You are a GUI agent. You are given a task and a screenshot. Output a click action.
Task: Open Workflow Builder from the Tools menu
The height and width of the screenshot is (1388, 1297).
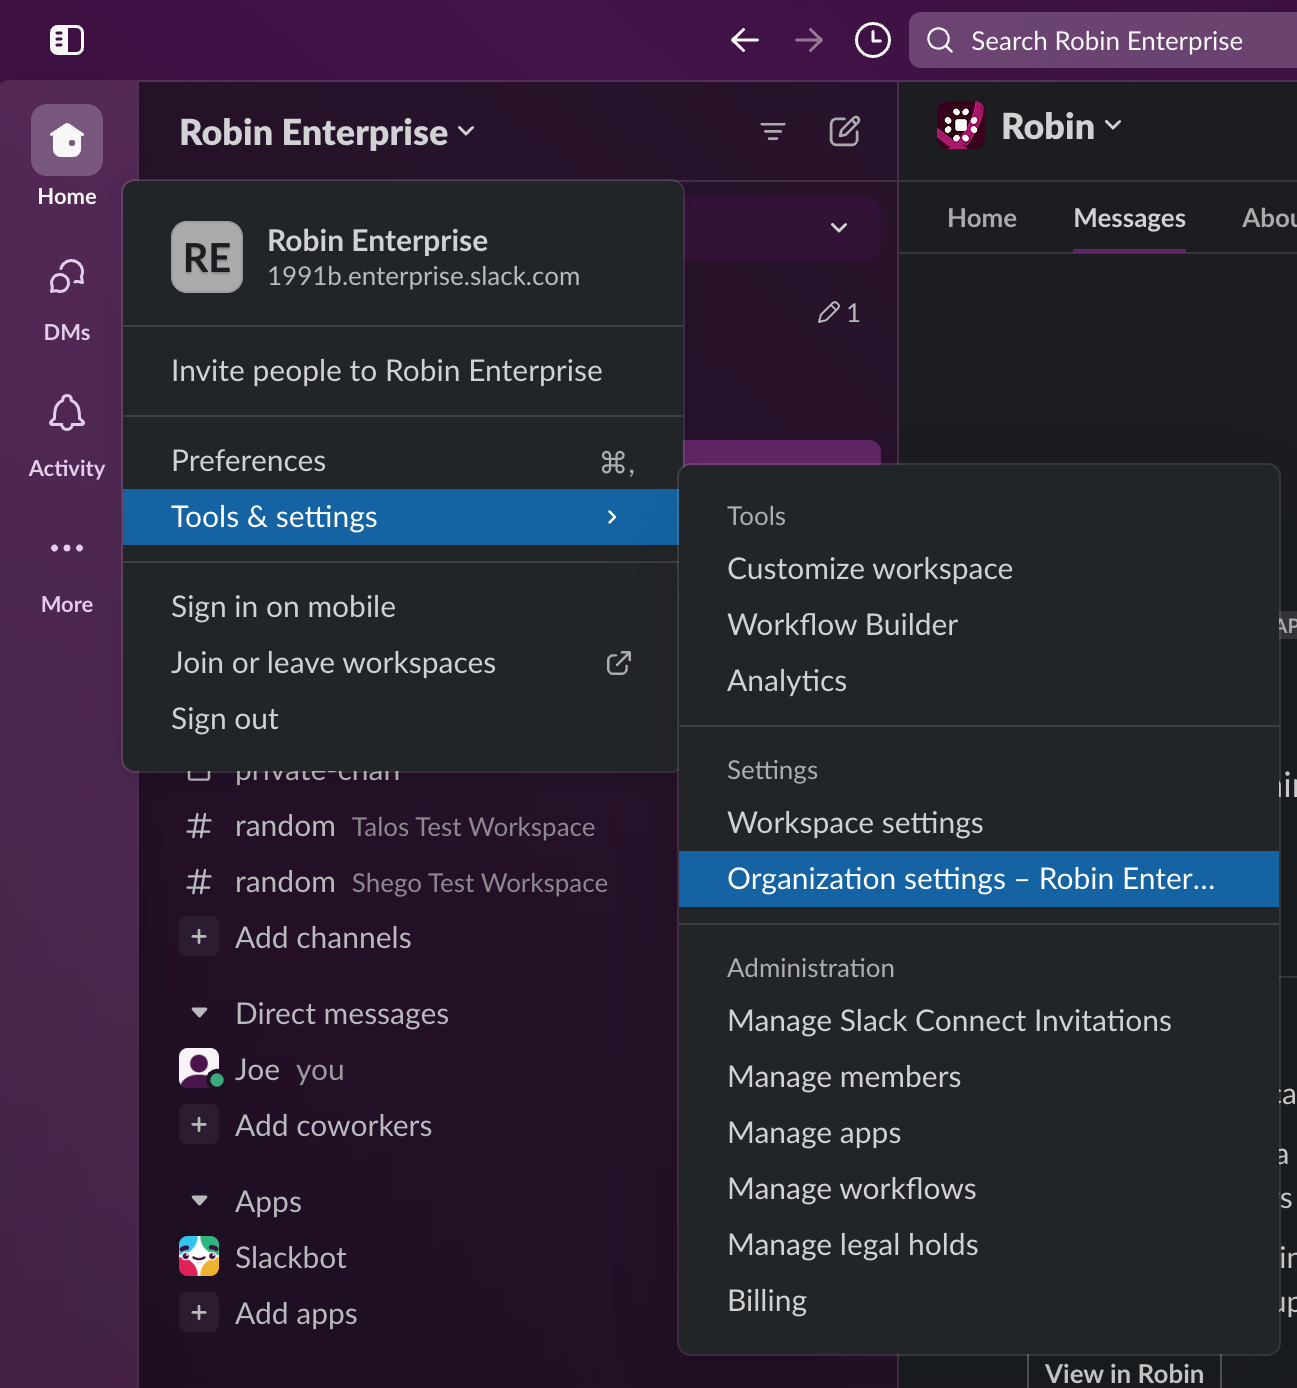[x=842, y=624]
